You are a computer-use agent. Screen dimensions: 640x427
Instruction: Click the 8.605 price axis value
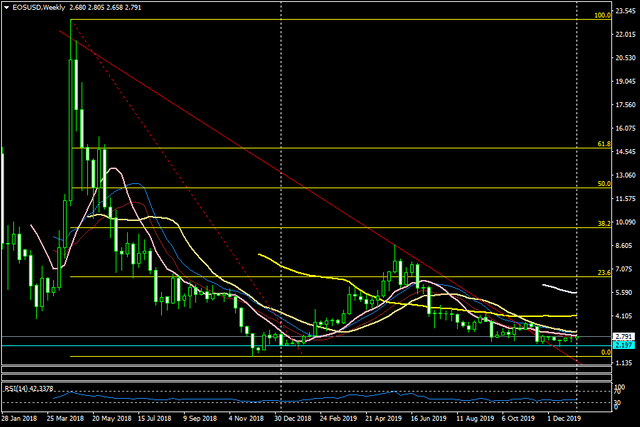tap(623, 246)
